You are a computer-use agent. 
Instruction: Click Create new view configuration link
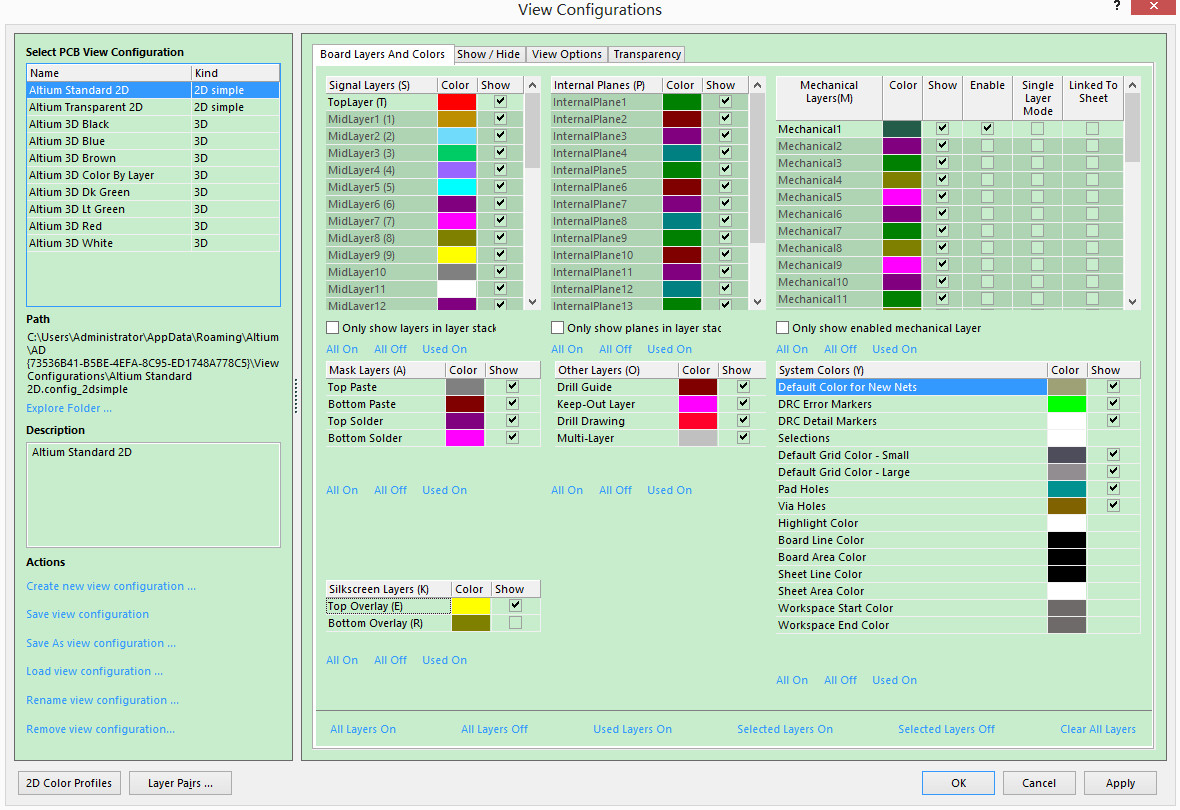111,586
